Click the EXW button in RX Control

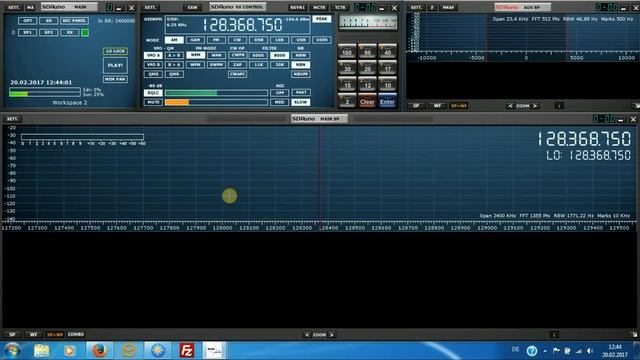tap(192, 7)
